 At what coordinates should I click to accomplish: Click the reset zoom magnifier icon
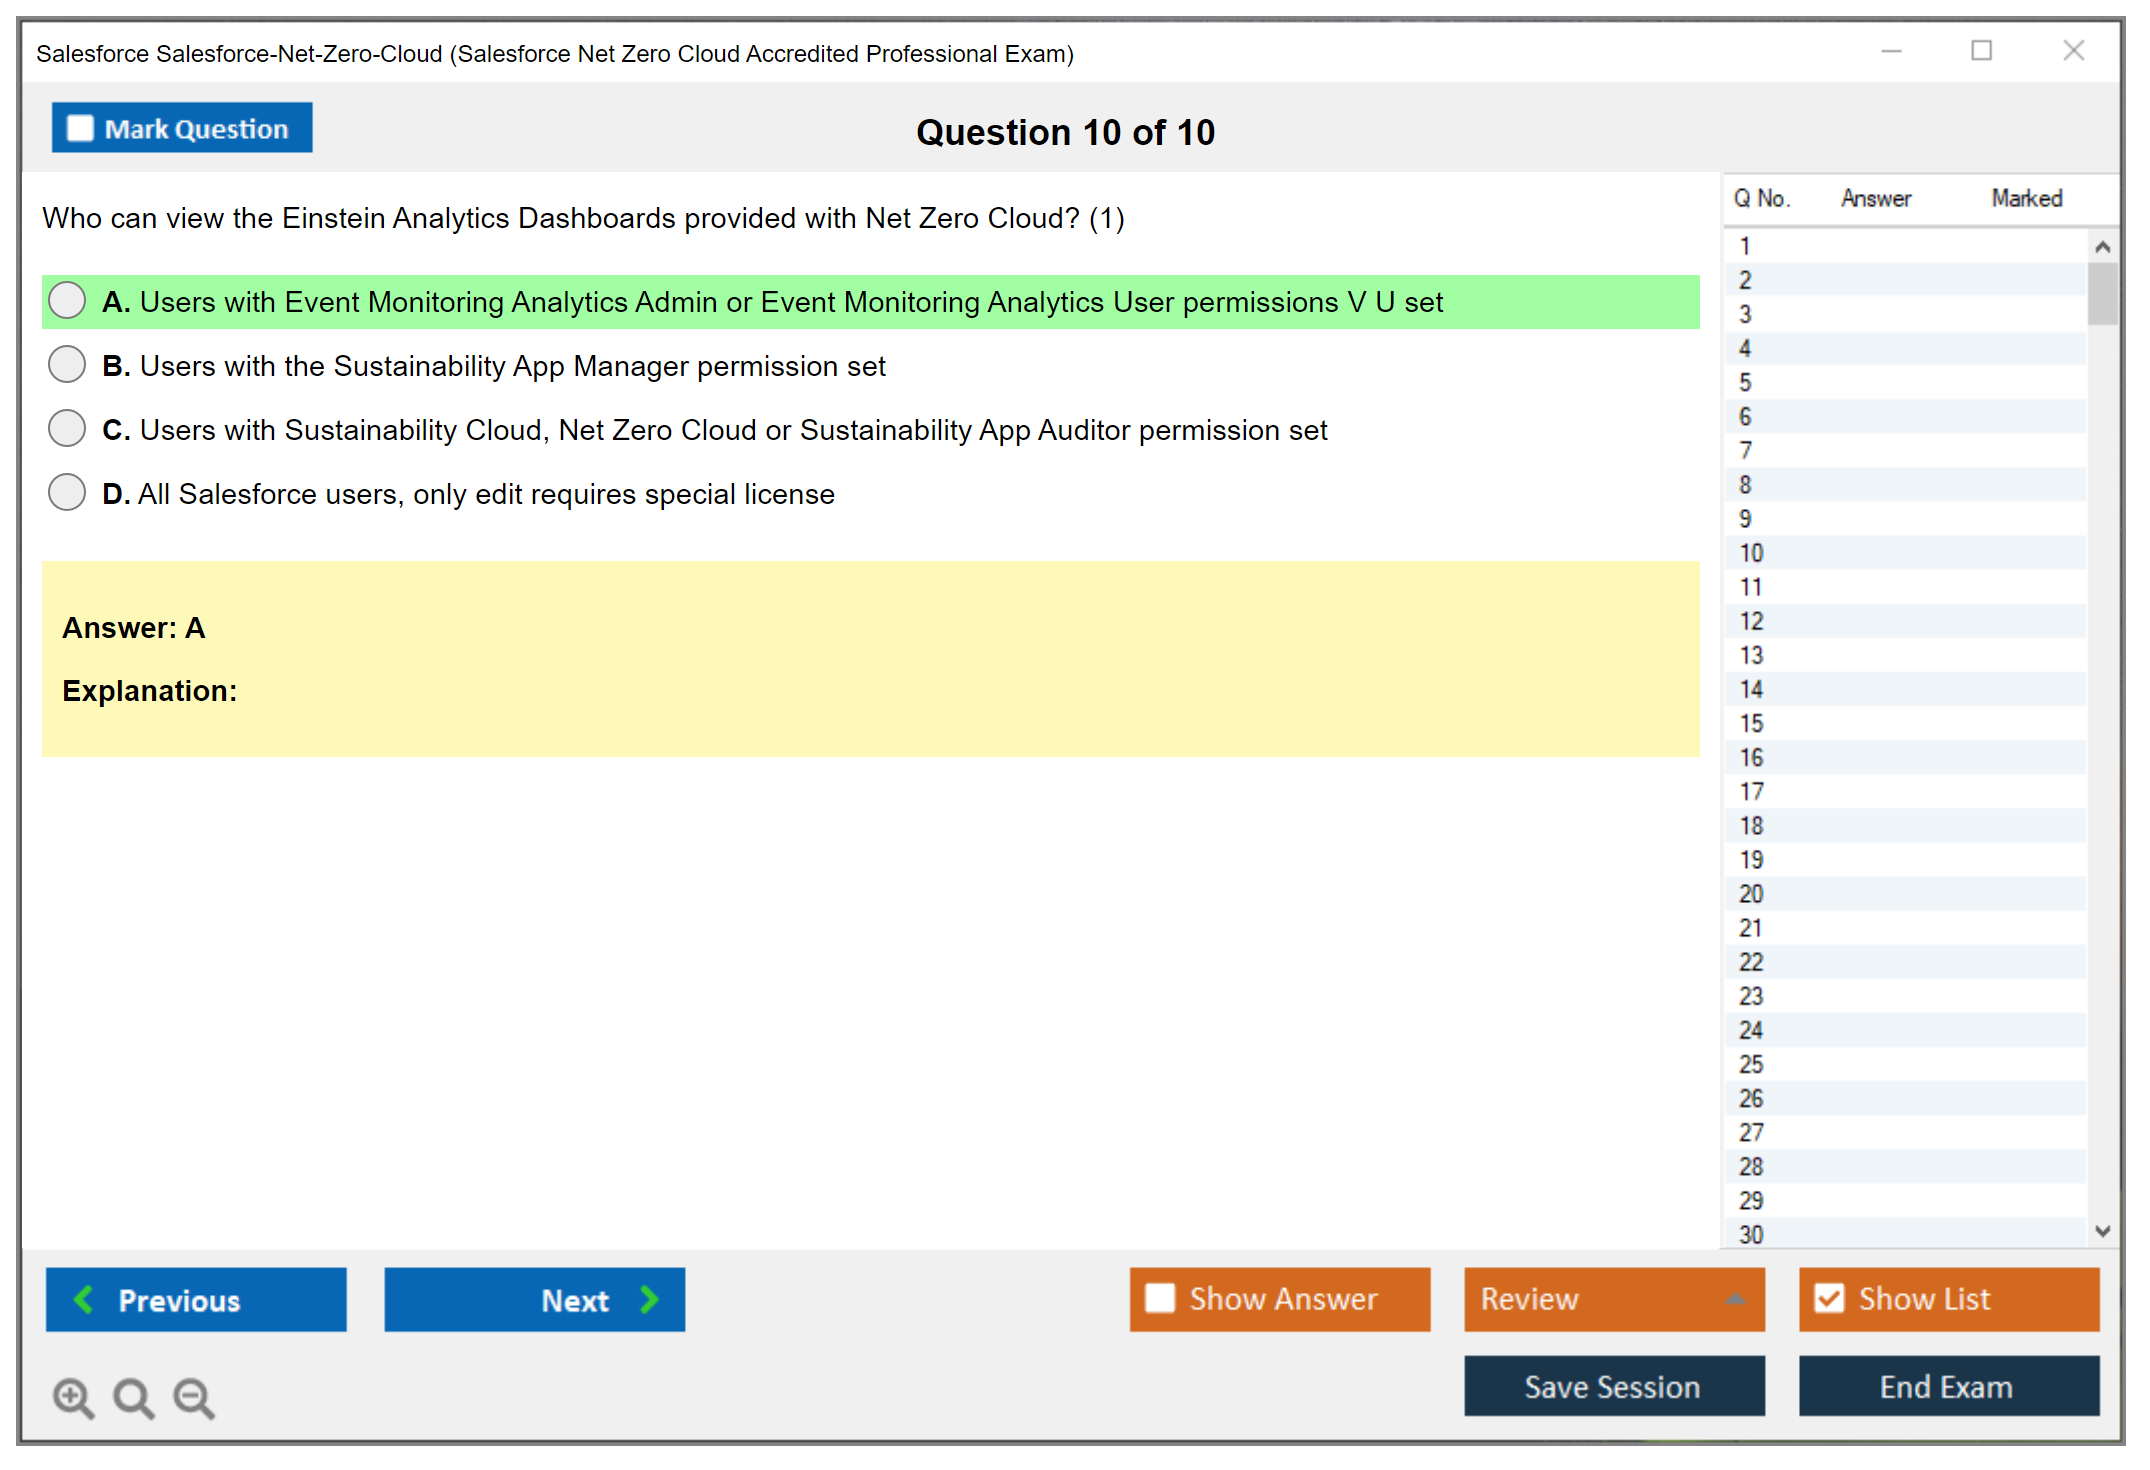click(133, 1397)
